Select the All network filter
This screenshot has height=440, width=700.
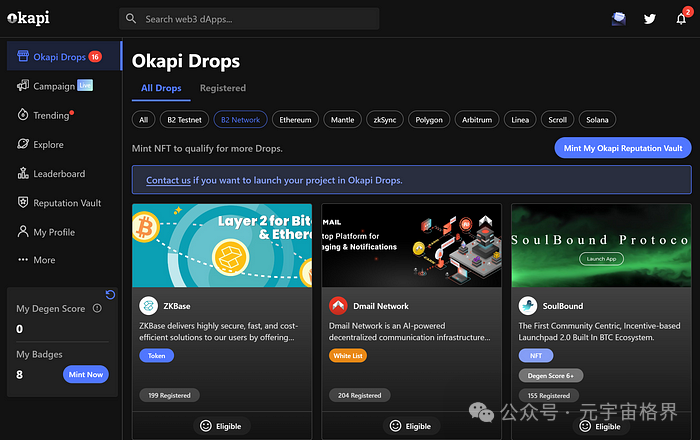tap(143, 120)
